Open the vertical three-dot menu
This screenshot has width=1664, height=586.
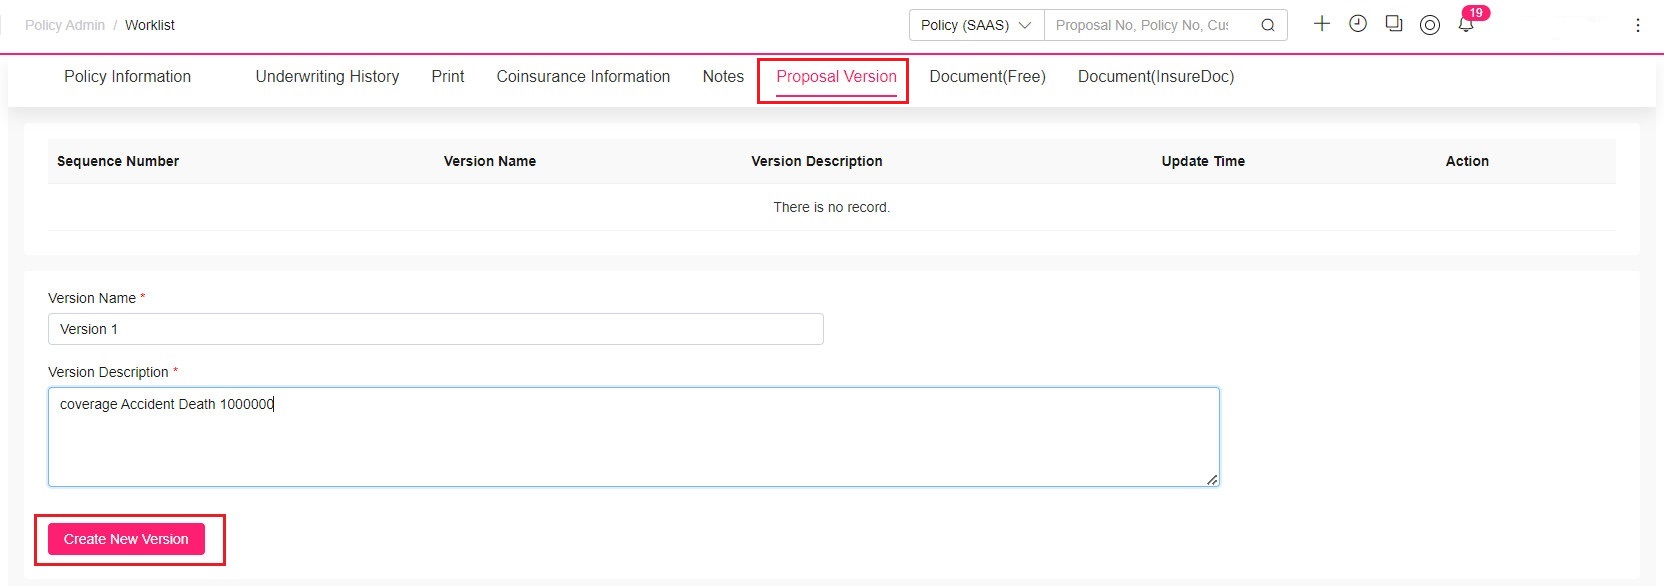(1638, 25)
